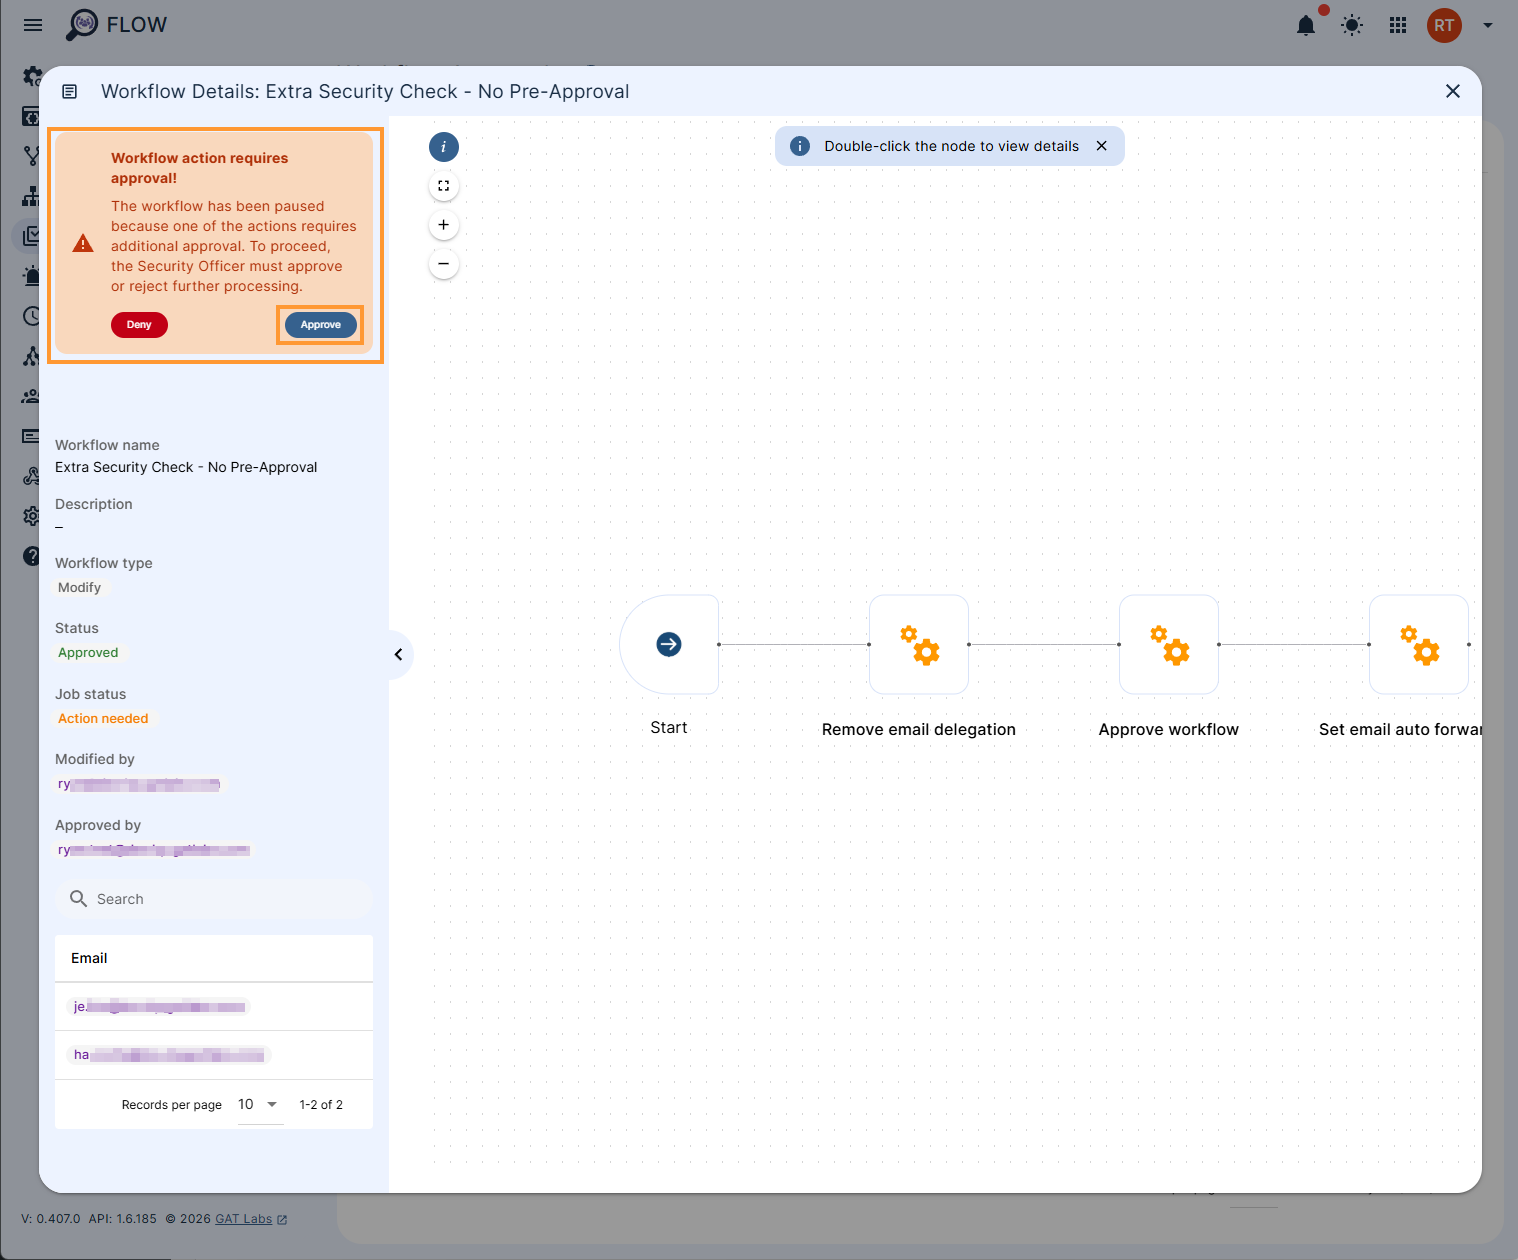The image size is (1518, 1260).
Task: Click the fit-to-view icon on the canvas
Action: click(x=443, y=185)
